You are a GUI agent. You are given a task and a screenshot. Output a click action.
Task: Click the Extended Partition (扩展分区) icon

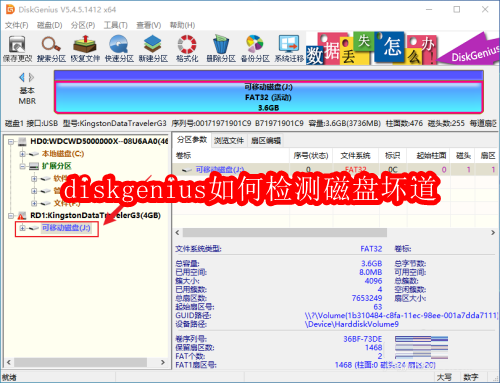pos(34,166)
